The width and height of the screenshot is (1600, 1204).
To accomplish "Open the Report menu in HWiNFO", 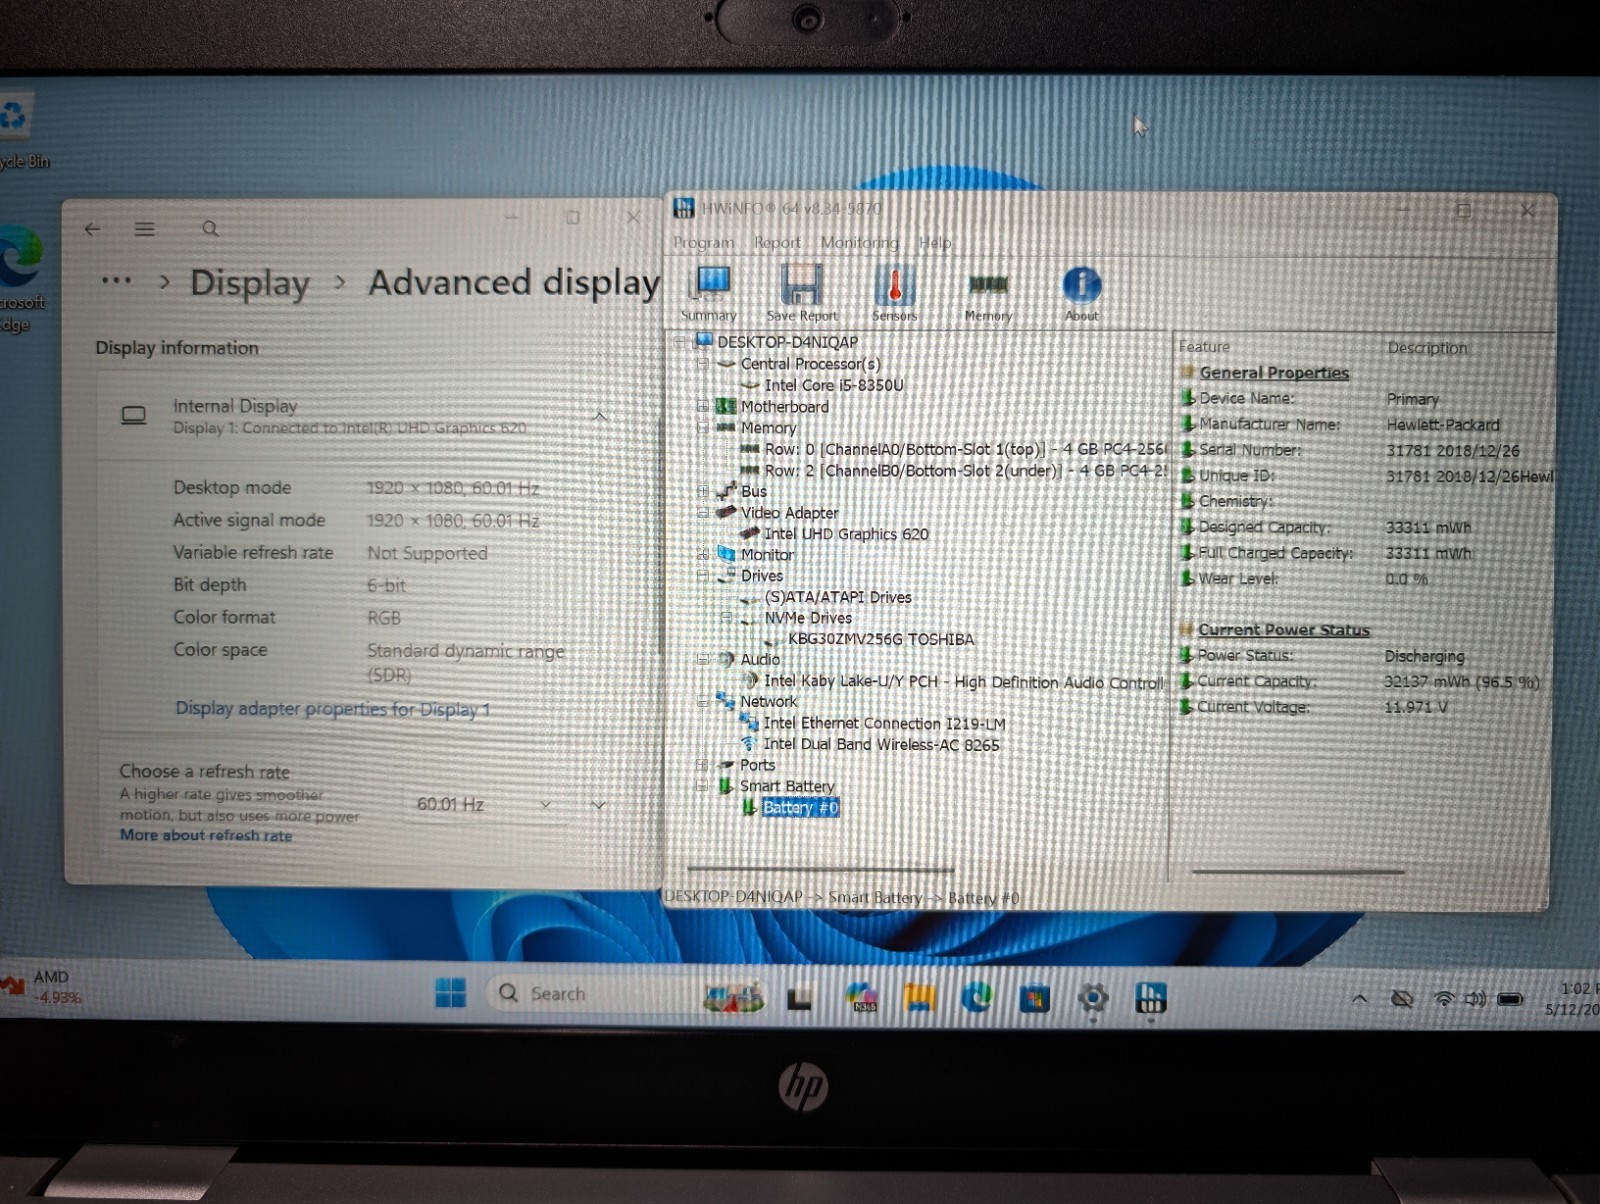I will click(x=777, y=242).
